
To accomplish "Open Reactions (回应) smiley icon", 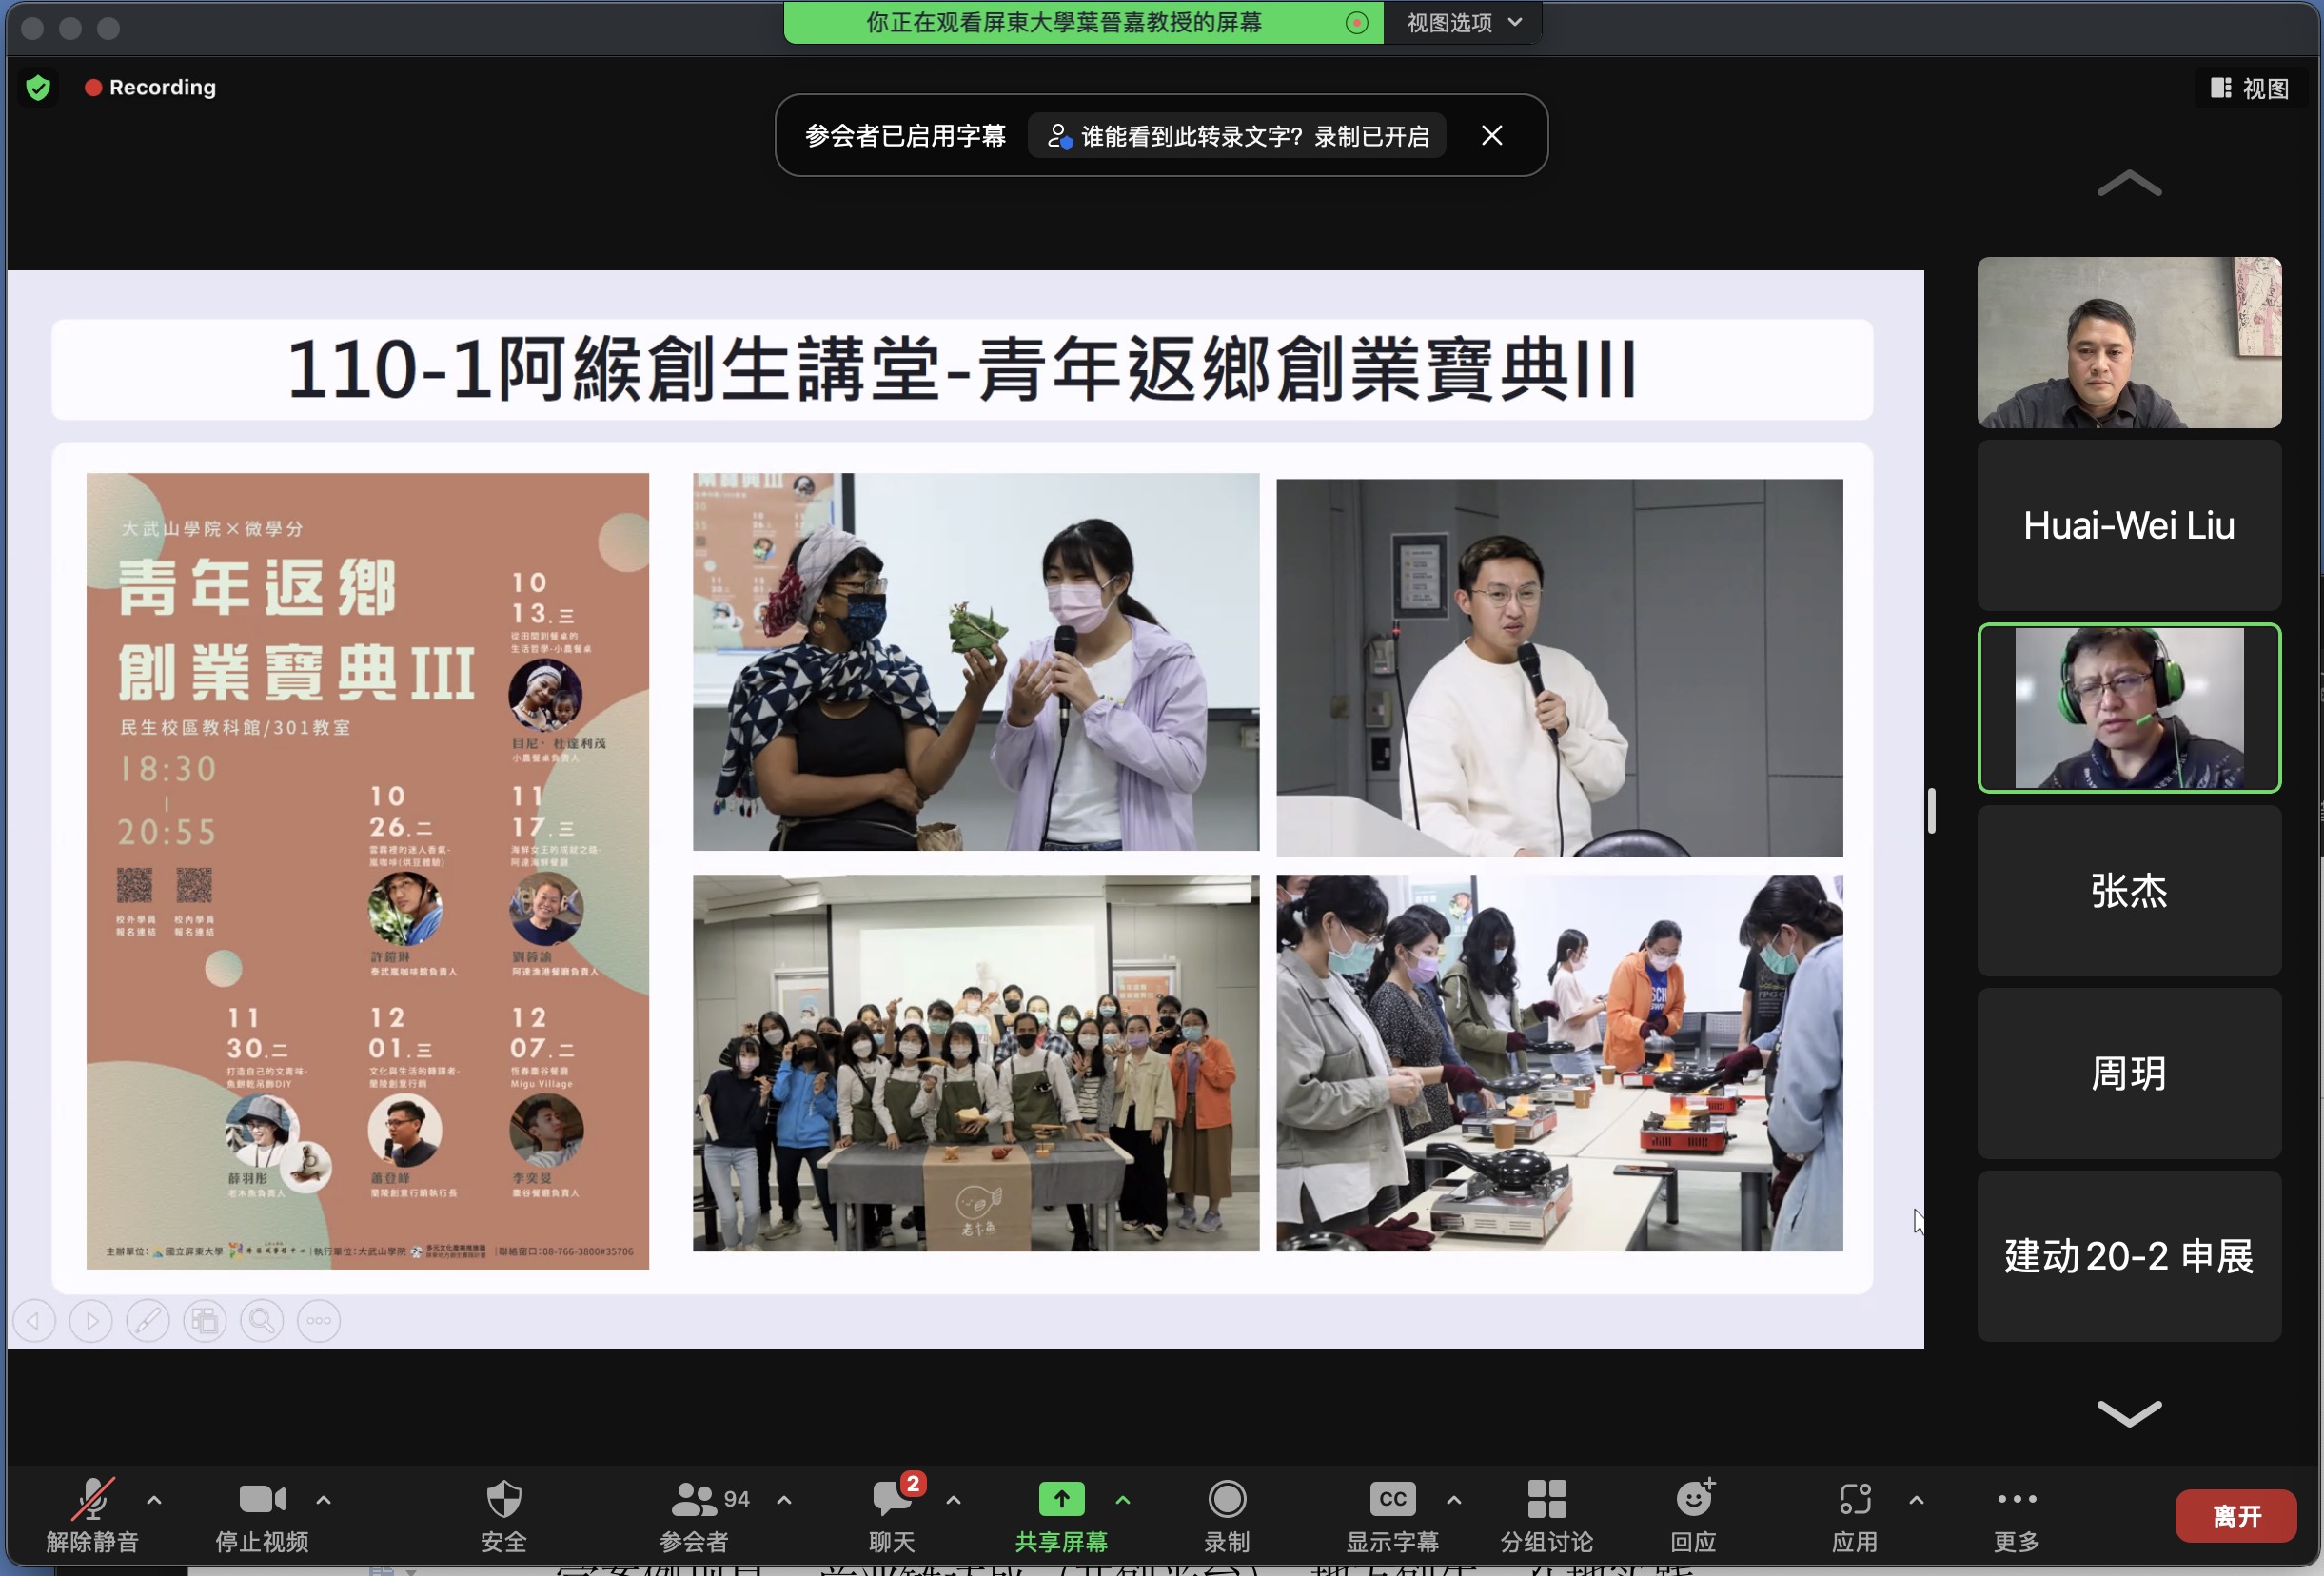I will [1693, 1499].
